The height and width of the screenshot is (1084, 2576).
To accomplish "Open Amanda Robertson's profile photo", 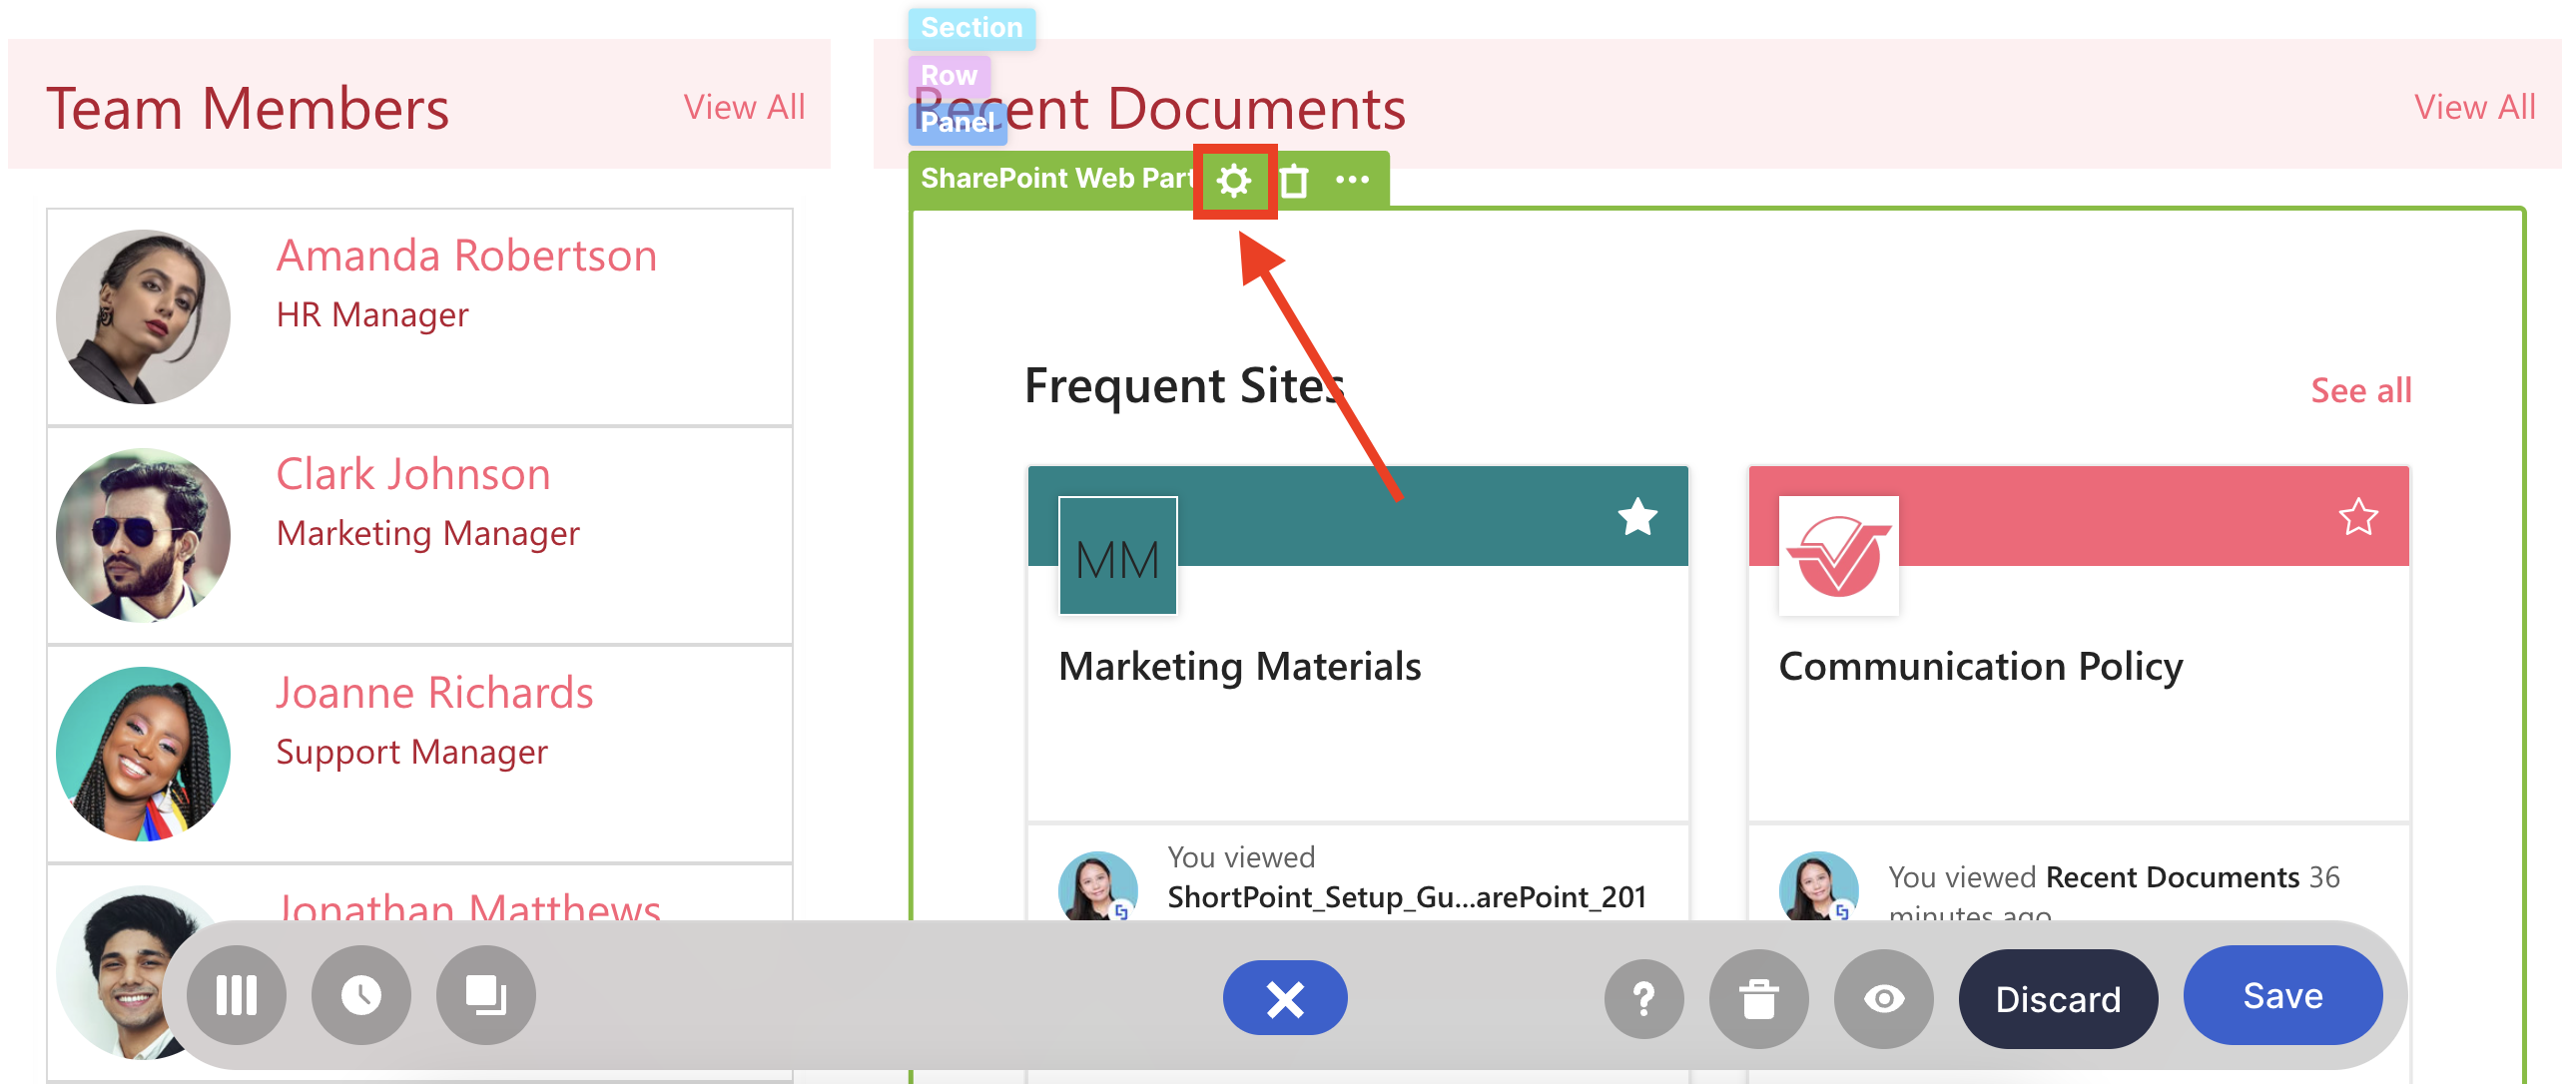I will click(143, 317).
